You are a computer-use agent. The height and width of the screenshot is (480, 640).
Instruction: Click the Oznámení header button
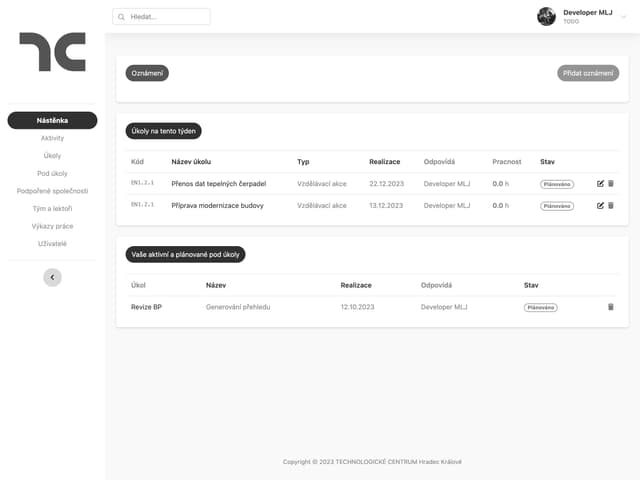[x=147, y=73]
